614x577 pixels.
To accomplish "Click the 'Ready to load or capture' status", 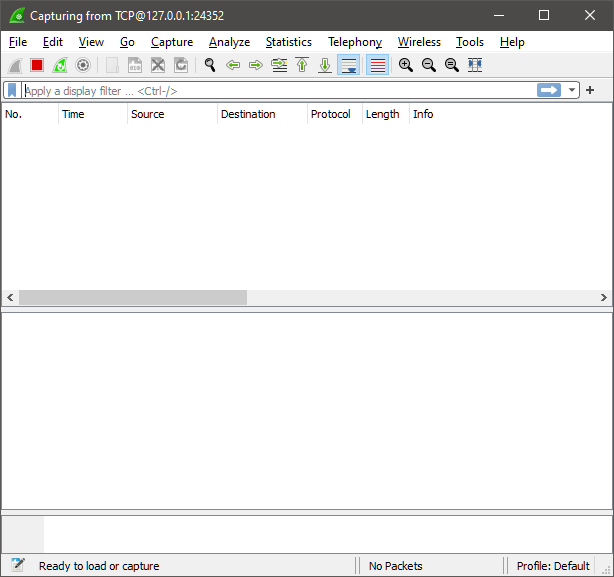I will coord(99,566).
